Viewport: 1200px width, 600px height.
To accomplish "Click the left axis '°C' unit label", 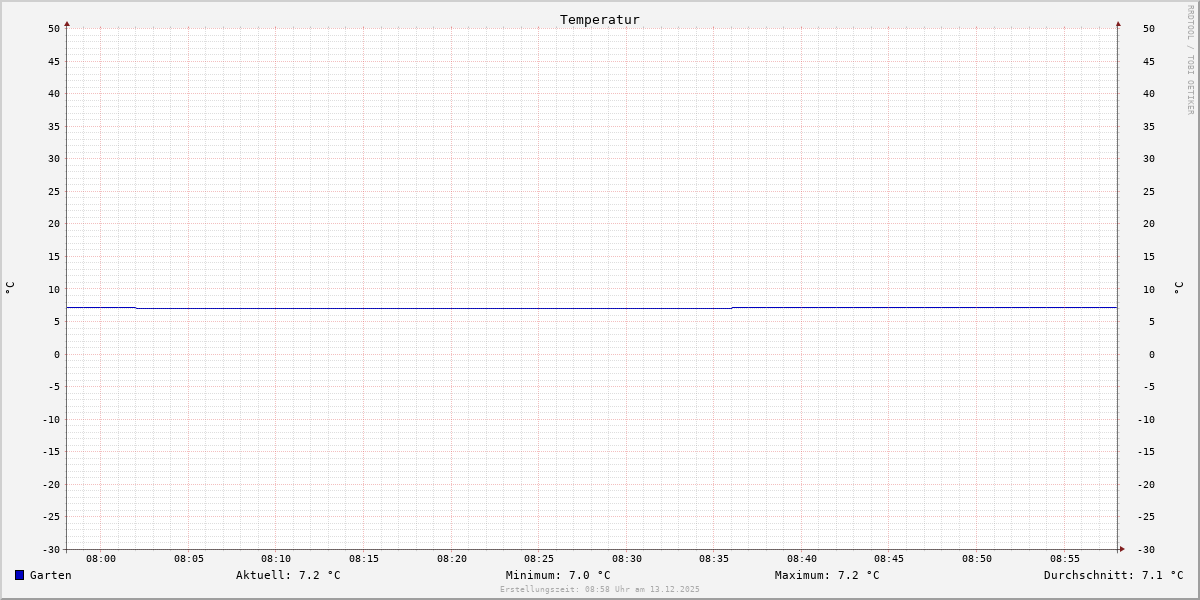I will (10, 288).
